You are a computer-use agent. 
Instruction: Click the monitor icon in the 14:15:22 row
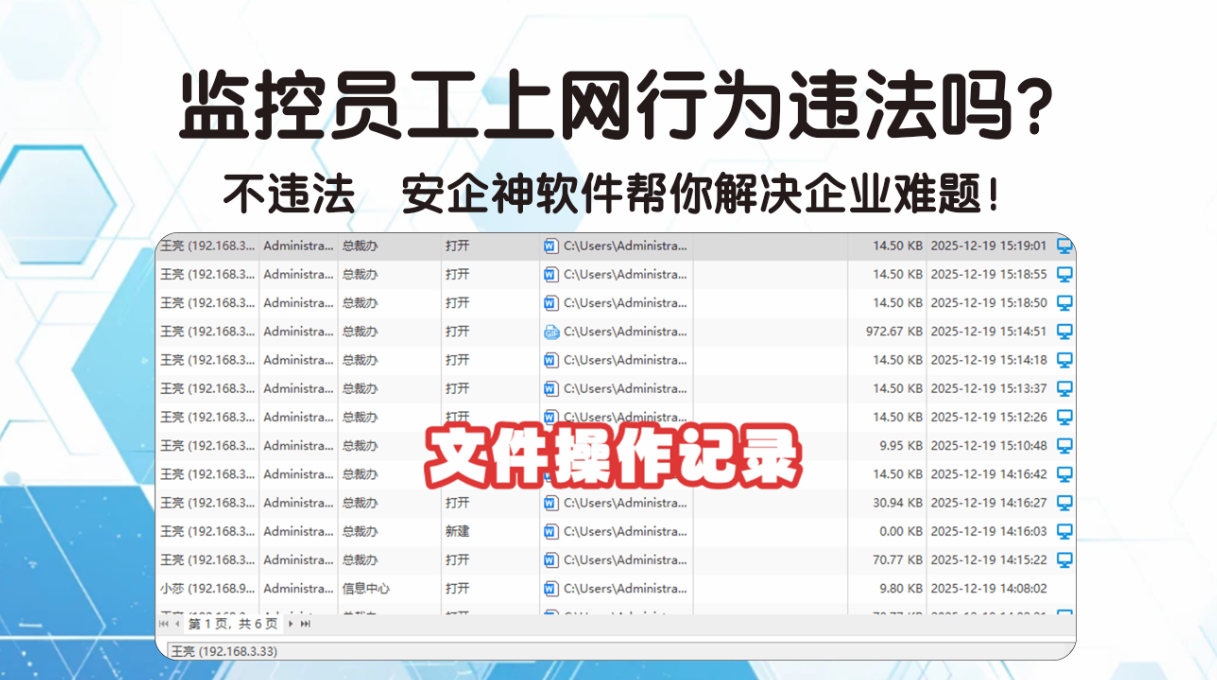point(1064,560)
